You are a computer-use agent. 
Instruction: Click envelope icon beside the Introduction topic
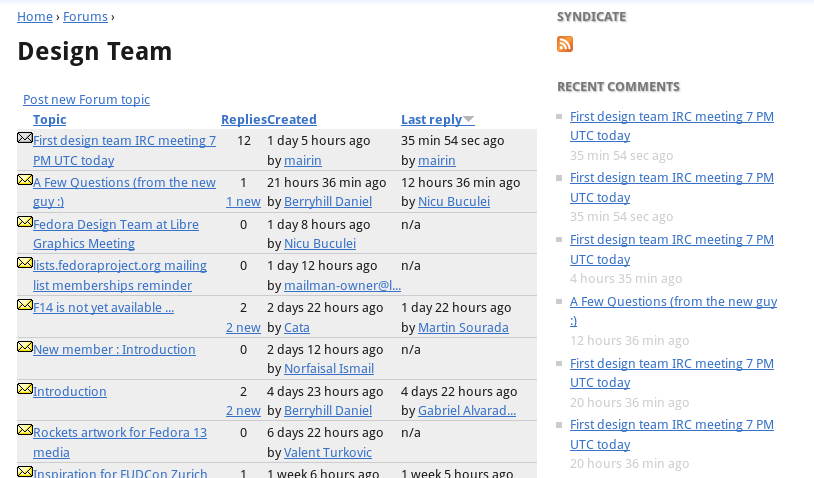pos(25,389)
